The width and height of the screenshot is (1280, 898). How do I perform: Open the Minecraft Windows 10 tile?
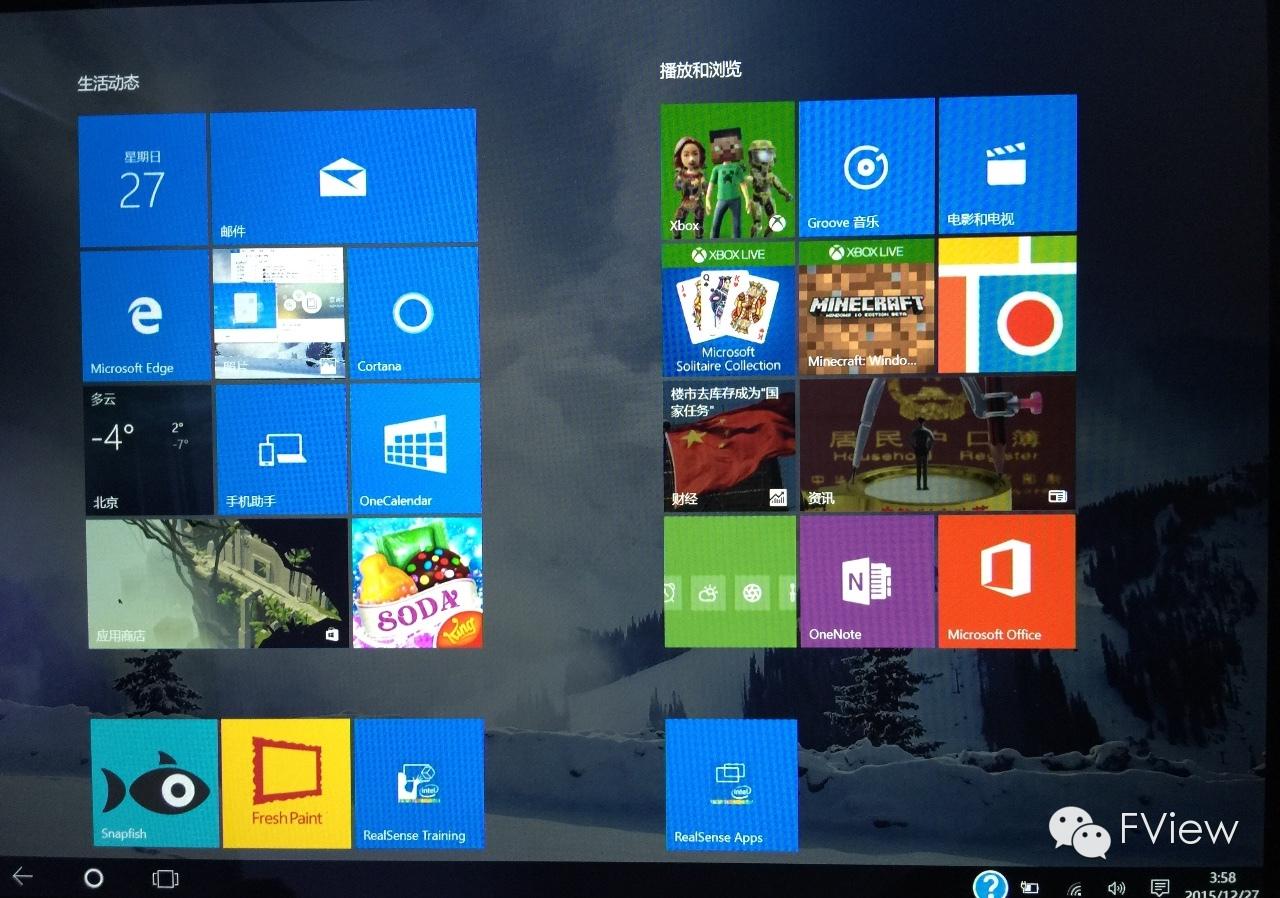867,306
